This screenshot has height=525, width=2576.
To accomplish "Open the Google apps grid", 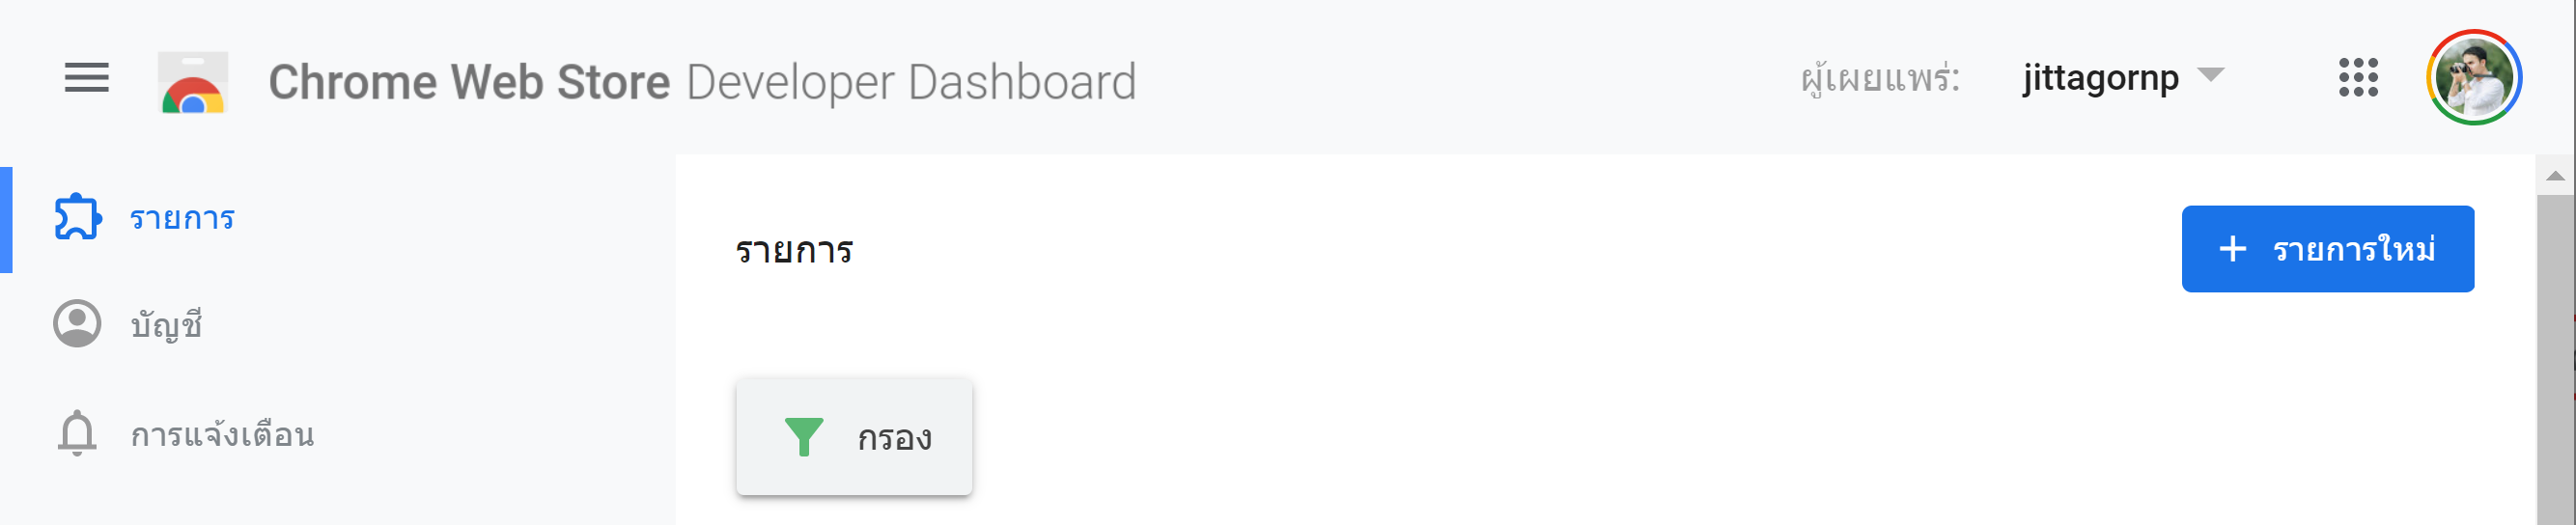I will coord(2358,77).
